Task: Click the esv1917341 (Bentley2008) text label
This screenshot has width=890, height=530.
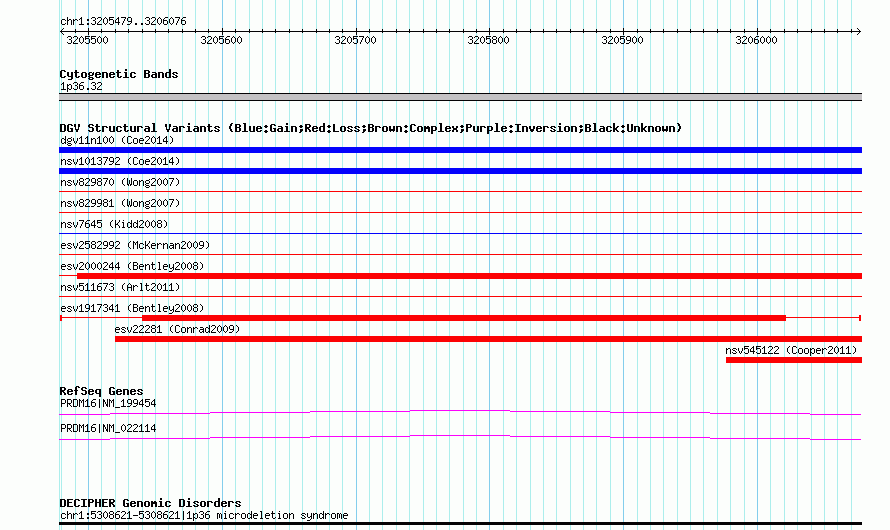Action: 132,308
